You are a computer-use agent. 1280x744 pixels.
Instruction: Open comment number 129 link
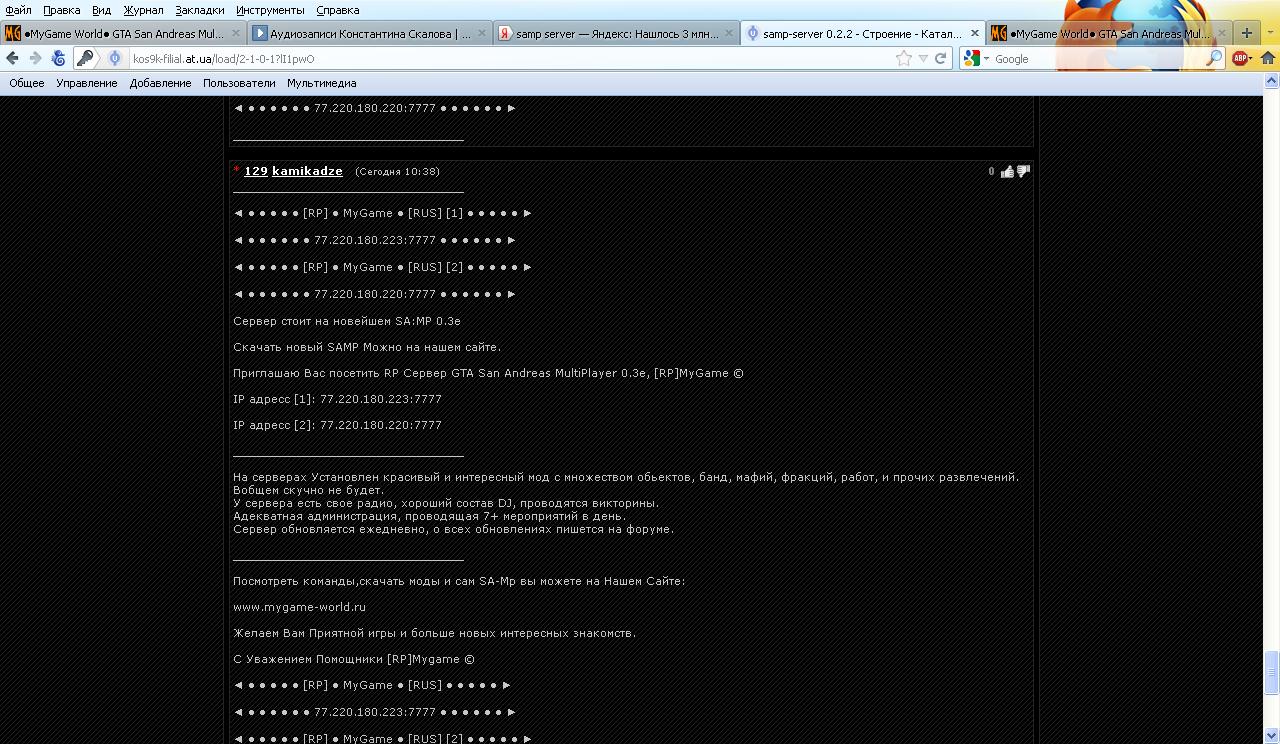point(256,171)
